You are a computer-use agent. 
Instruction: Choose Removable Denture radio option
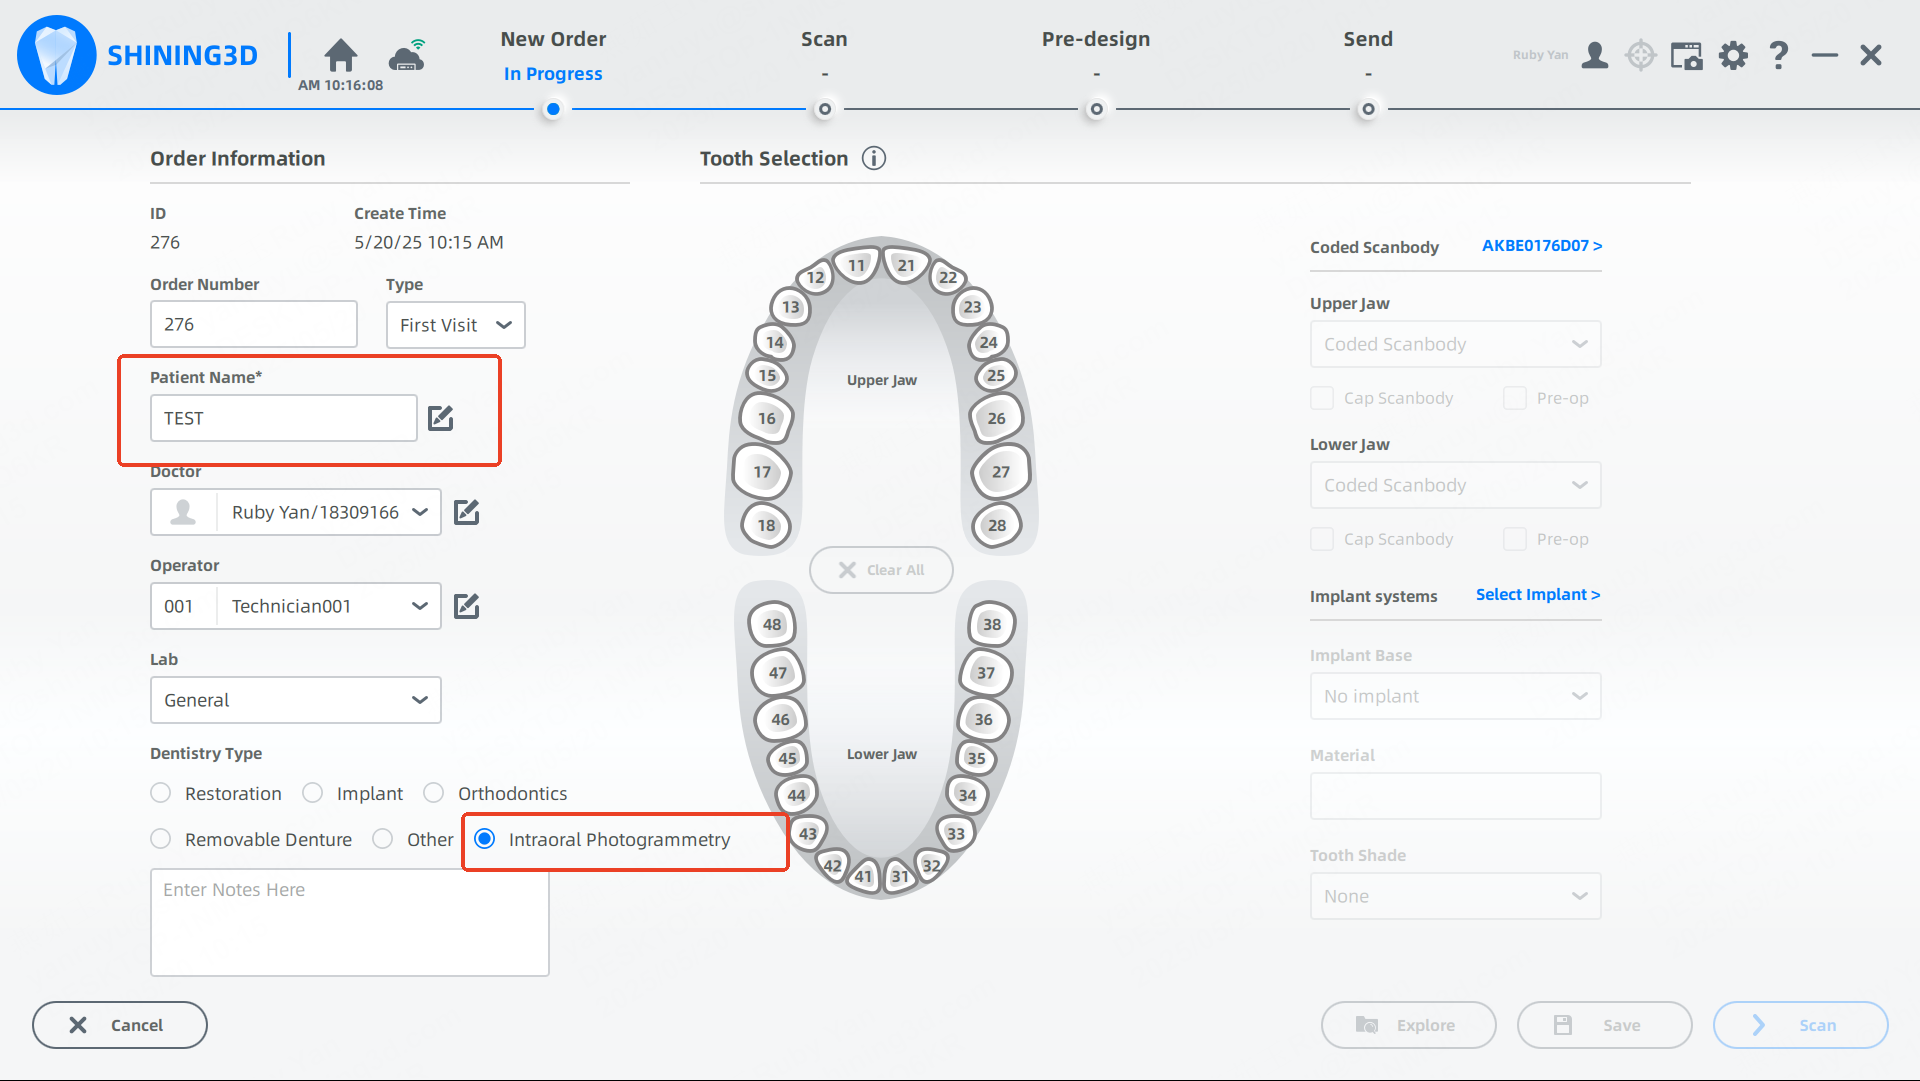161,839
